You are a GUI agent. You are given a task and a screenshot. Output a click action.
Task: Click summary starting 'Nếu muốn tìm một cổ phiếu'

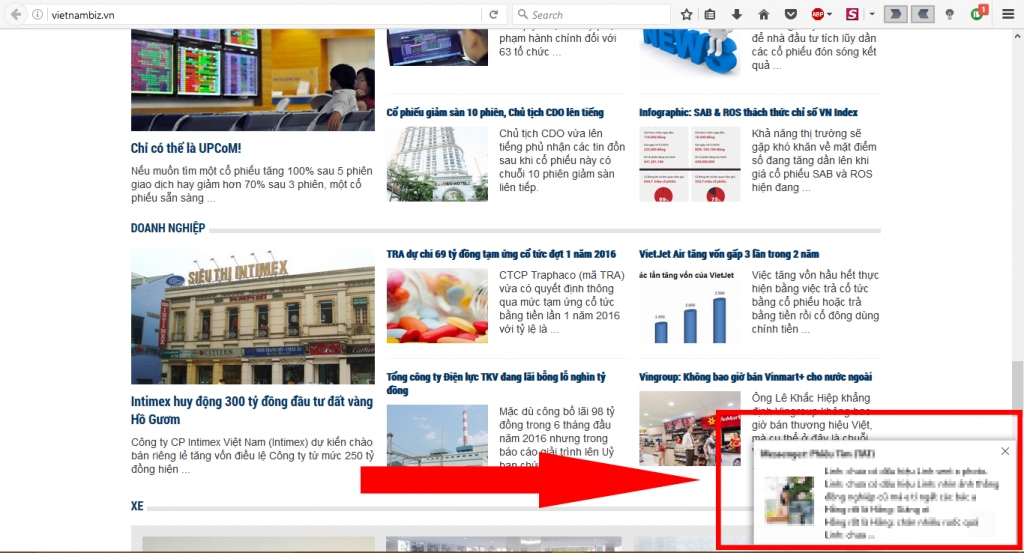pyautogui.click(x=251, y=184)
